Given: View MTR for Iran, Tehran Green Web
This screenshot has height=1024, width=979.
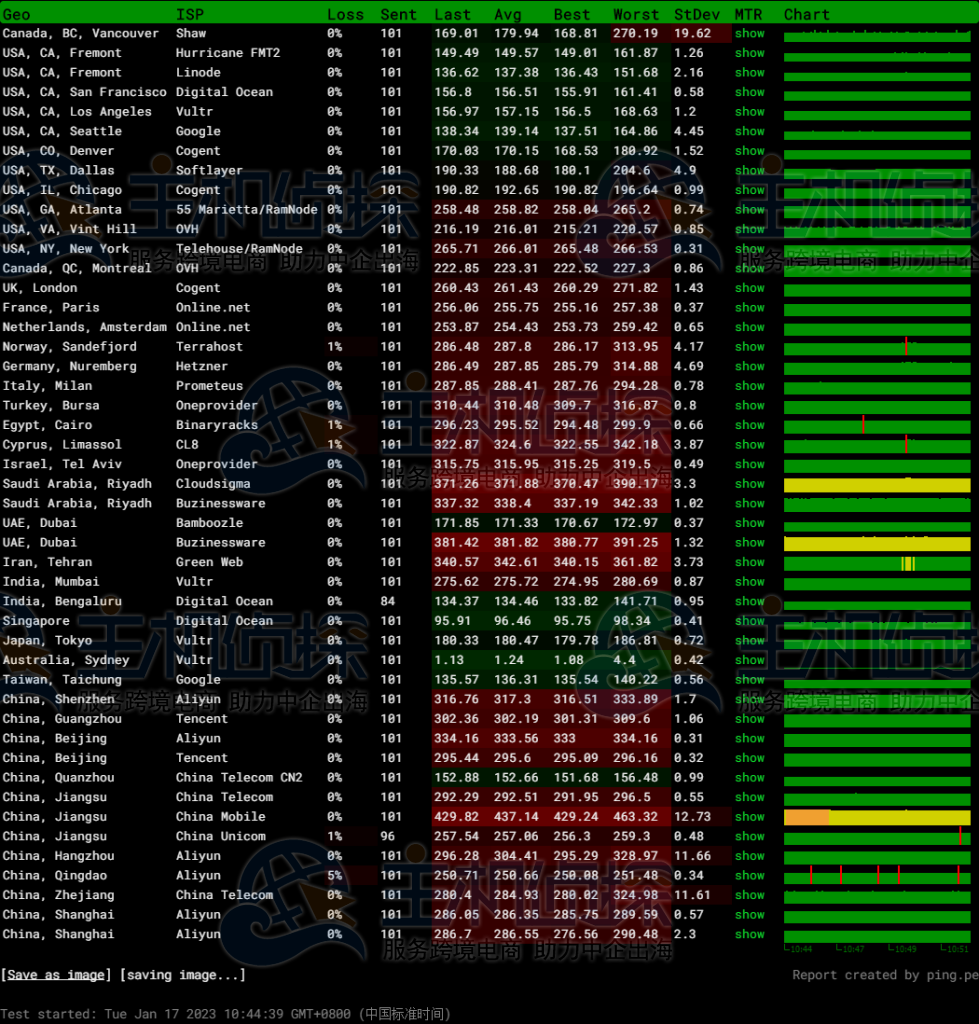Looking at the screenshot, I should (749, 562).
